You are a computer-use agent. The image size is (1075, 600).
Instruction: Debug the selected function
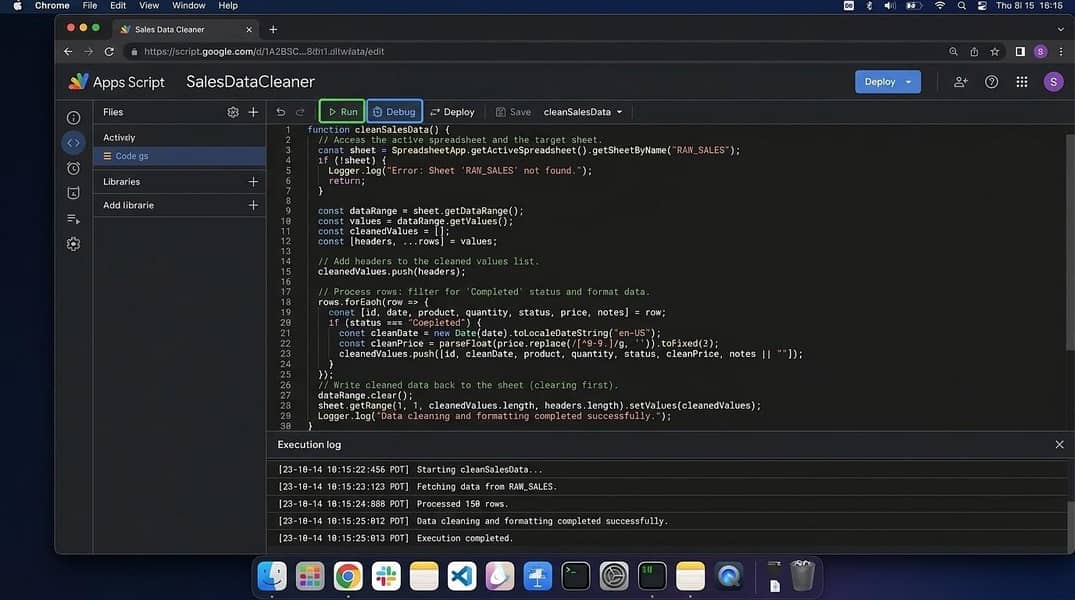pos(394,112)
